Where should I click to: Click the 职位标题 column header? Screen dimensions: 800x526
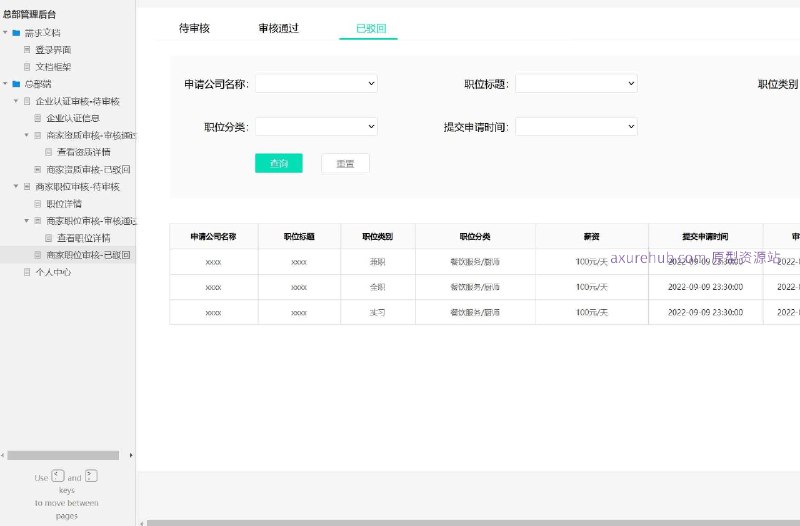(x=299, y=236)
